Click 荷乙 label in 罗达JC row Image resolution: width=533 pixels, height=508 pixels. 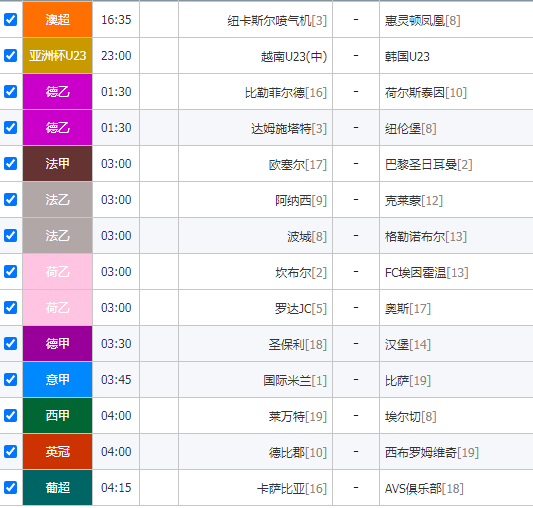pyautogui.click(x=57, y=308)
